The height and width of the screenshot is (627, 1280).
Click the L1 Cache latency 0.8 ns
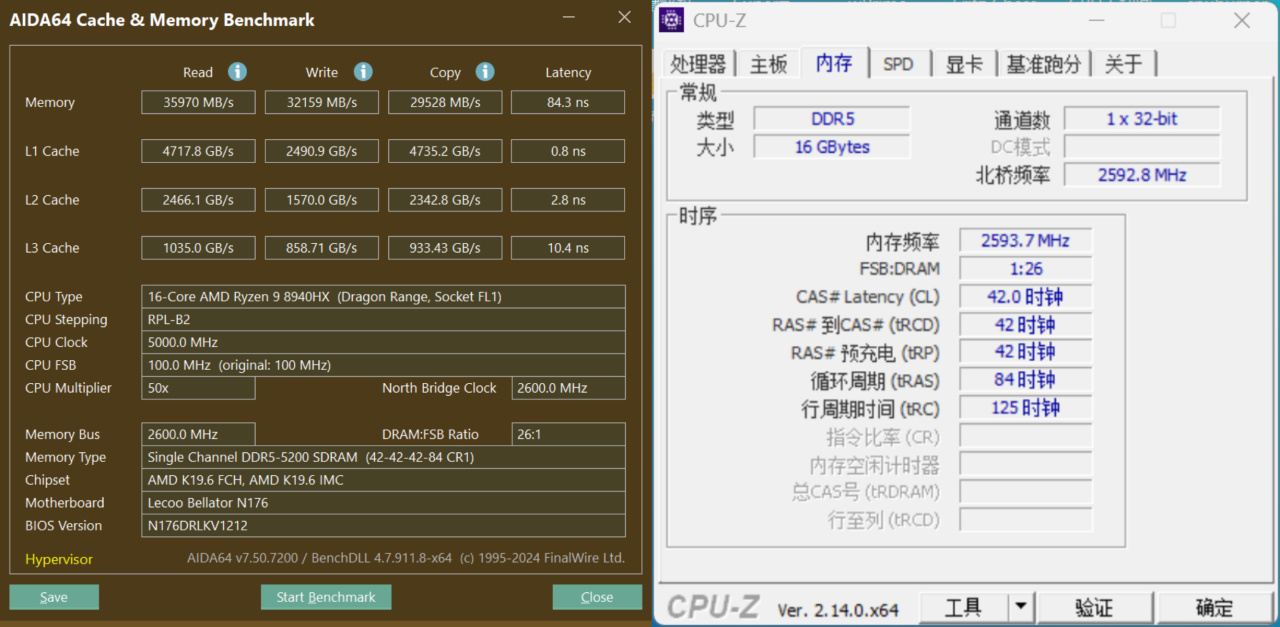tap(568, 151)
